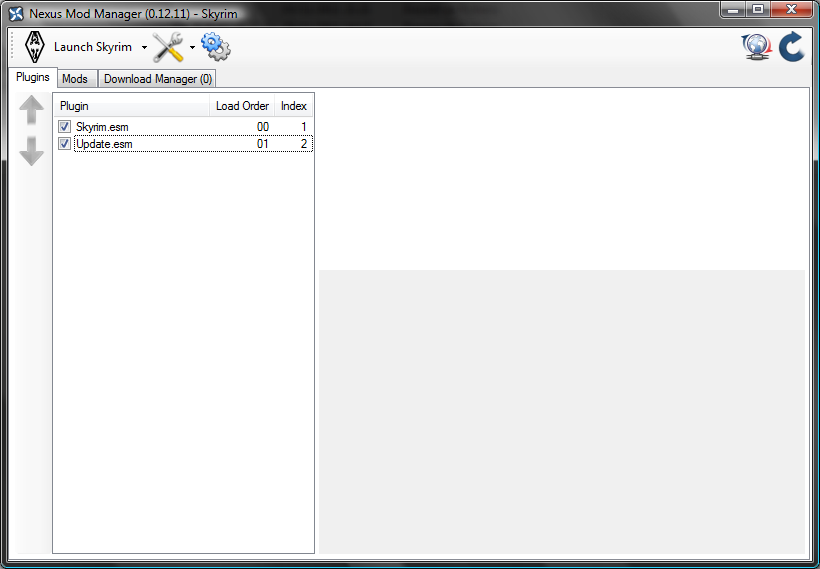
Task: Click index value 2 of Update.esm
Action: pyautogui.click(x=304, y=144)
